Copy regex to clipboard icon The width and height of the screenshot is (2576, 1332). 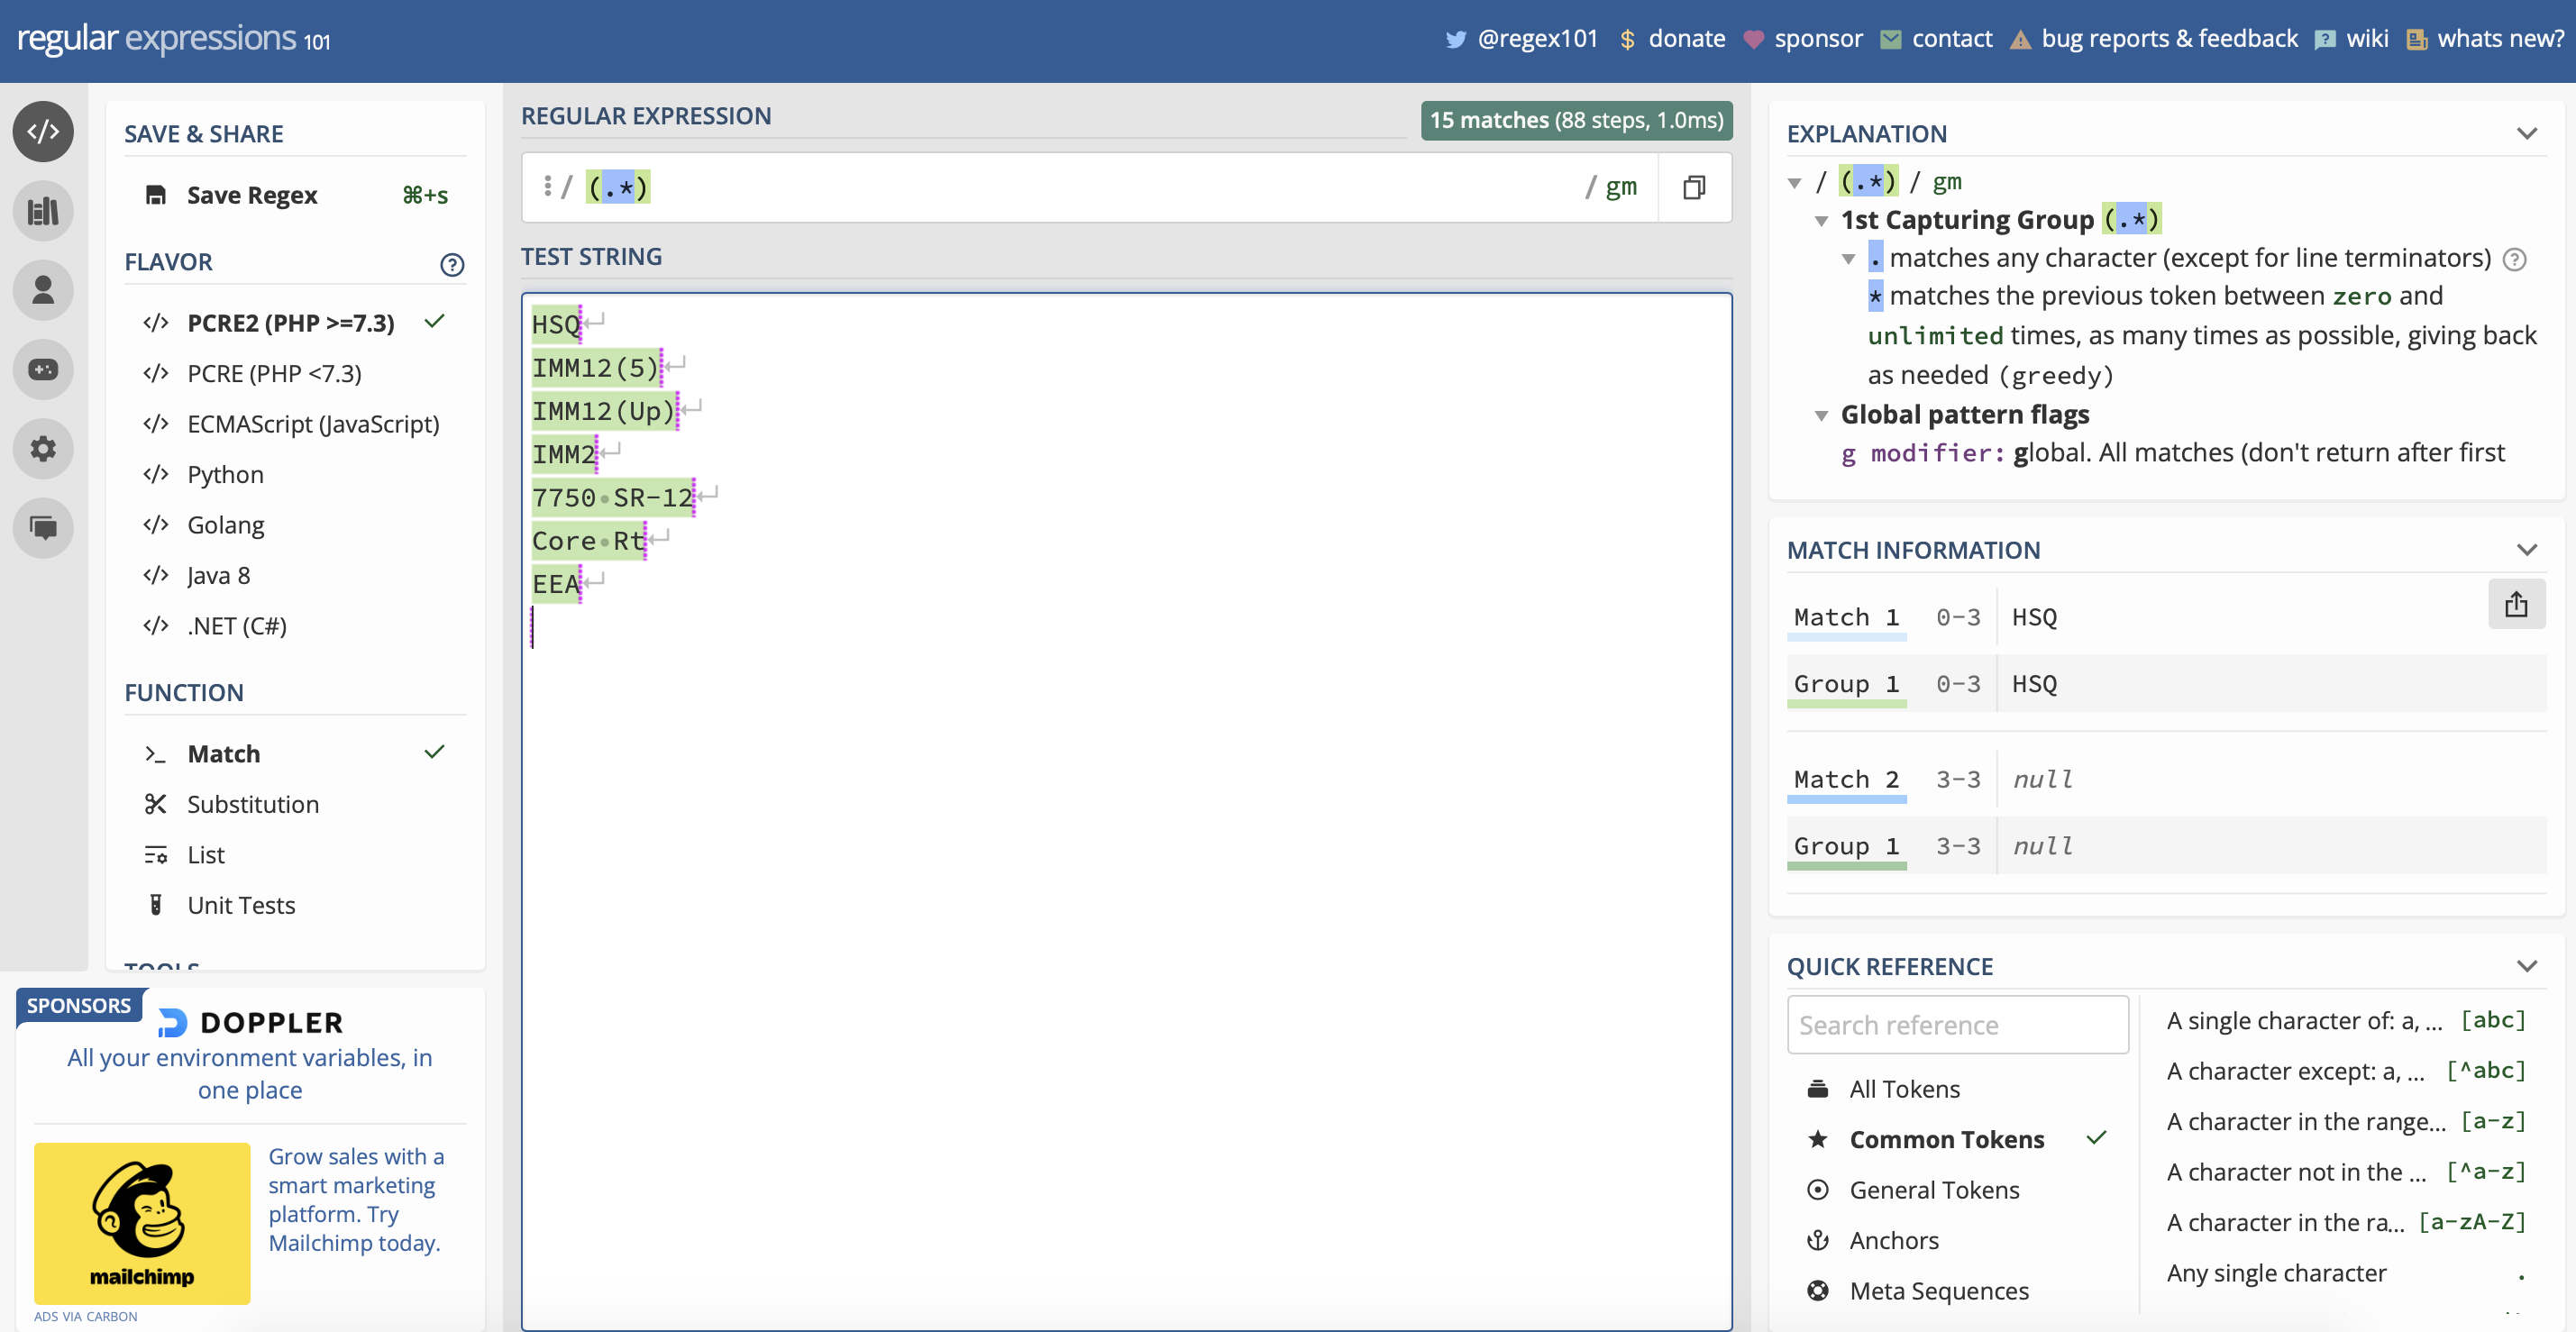pyautogui.click(x=1693, y=187)
